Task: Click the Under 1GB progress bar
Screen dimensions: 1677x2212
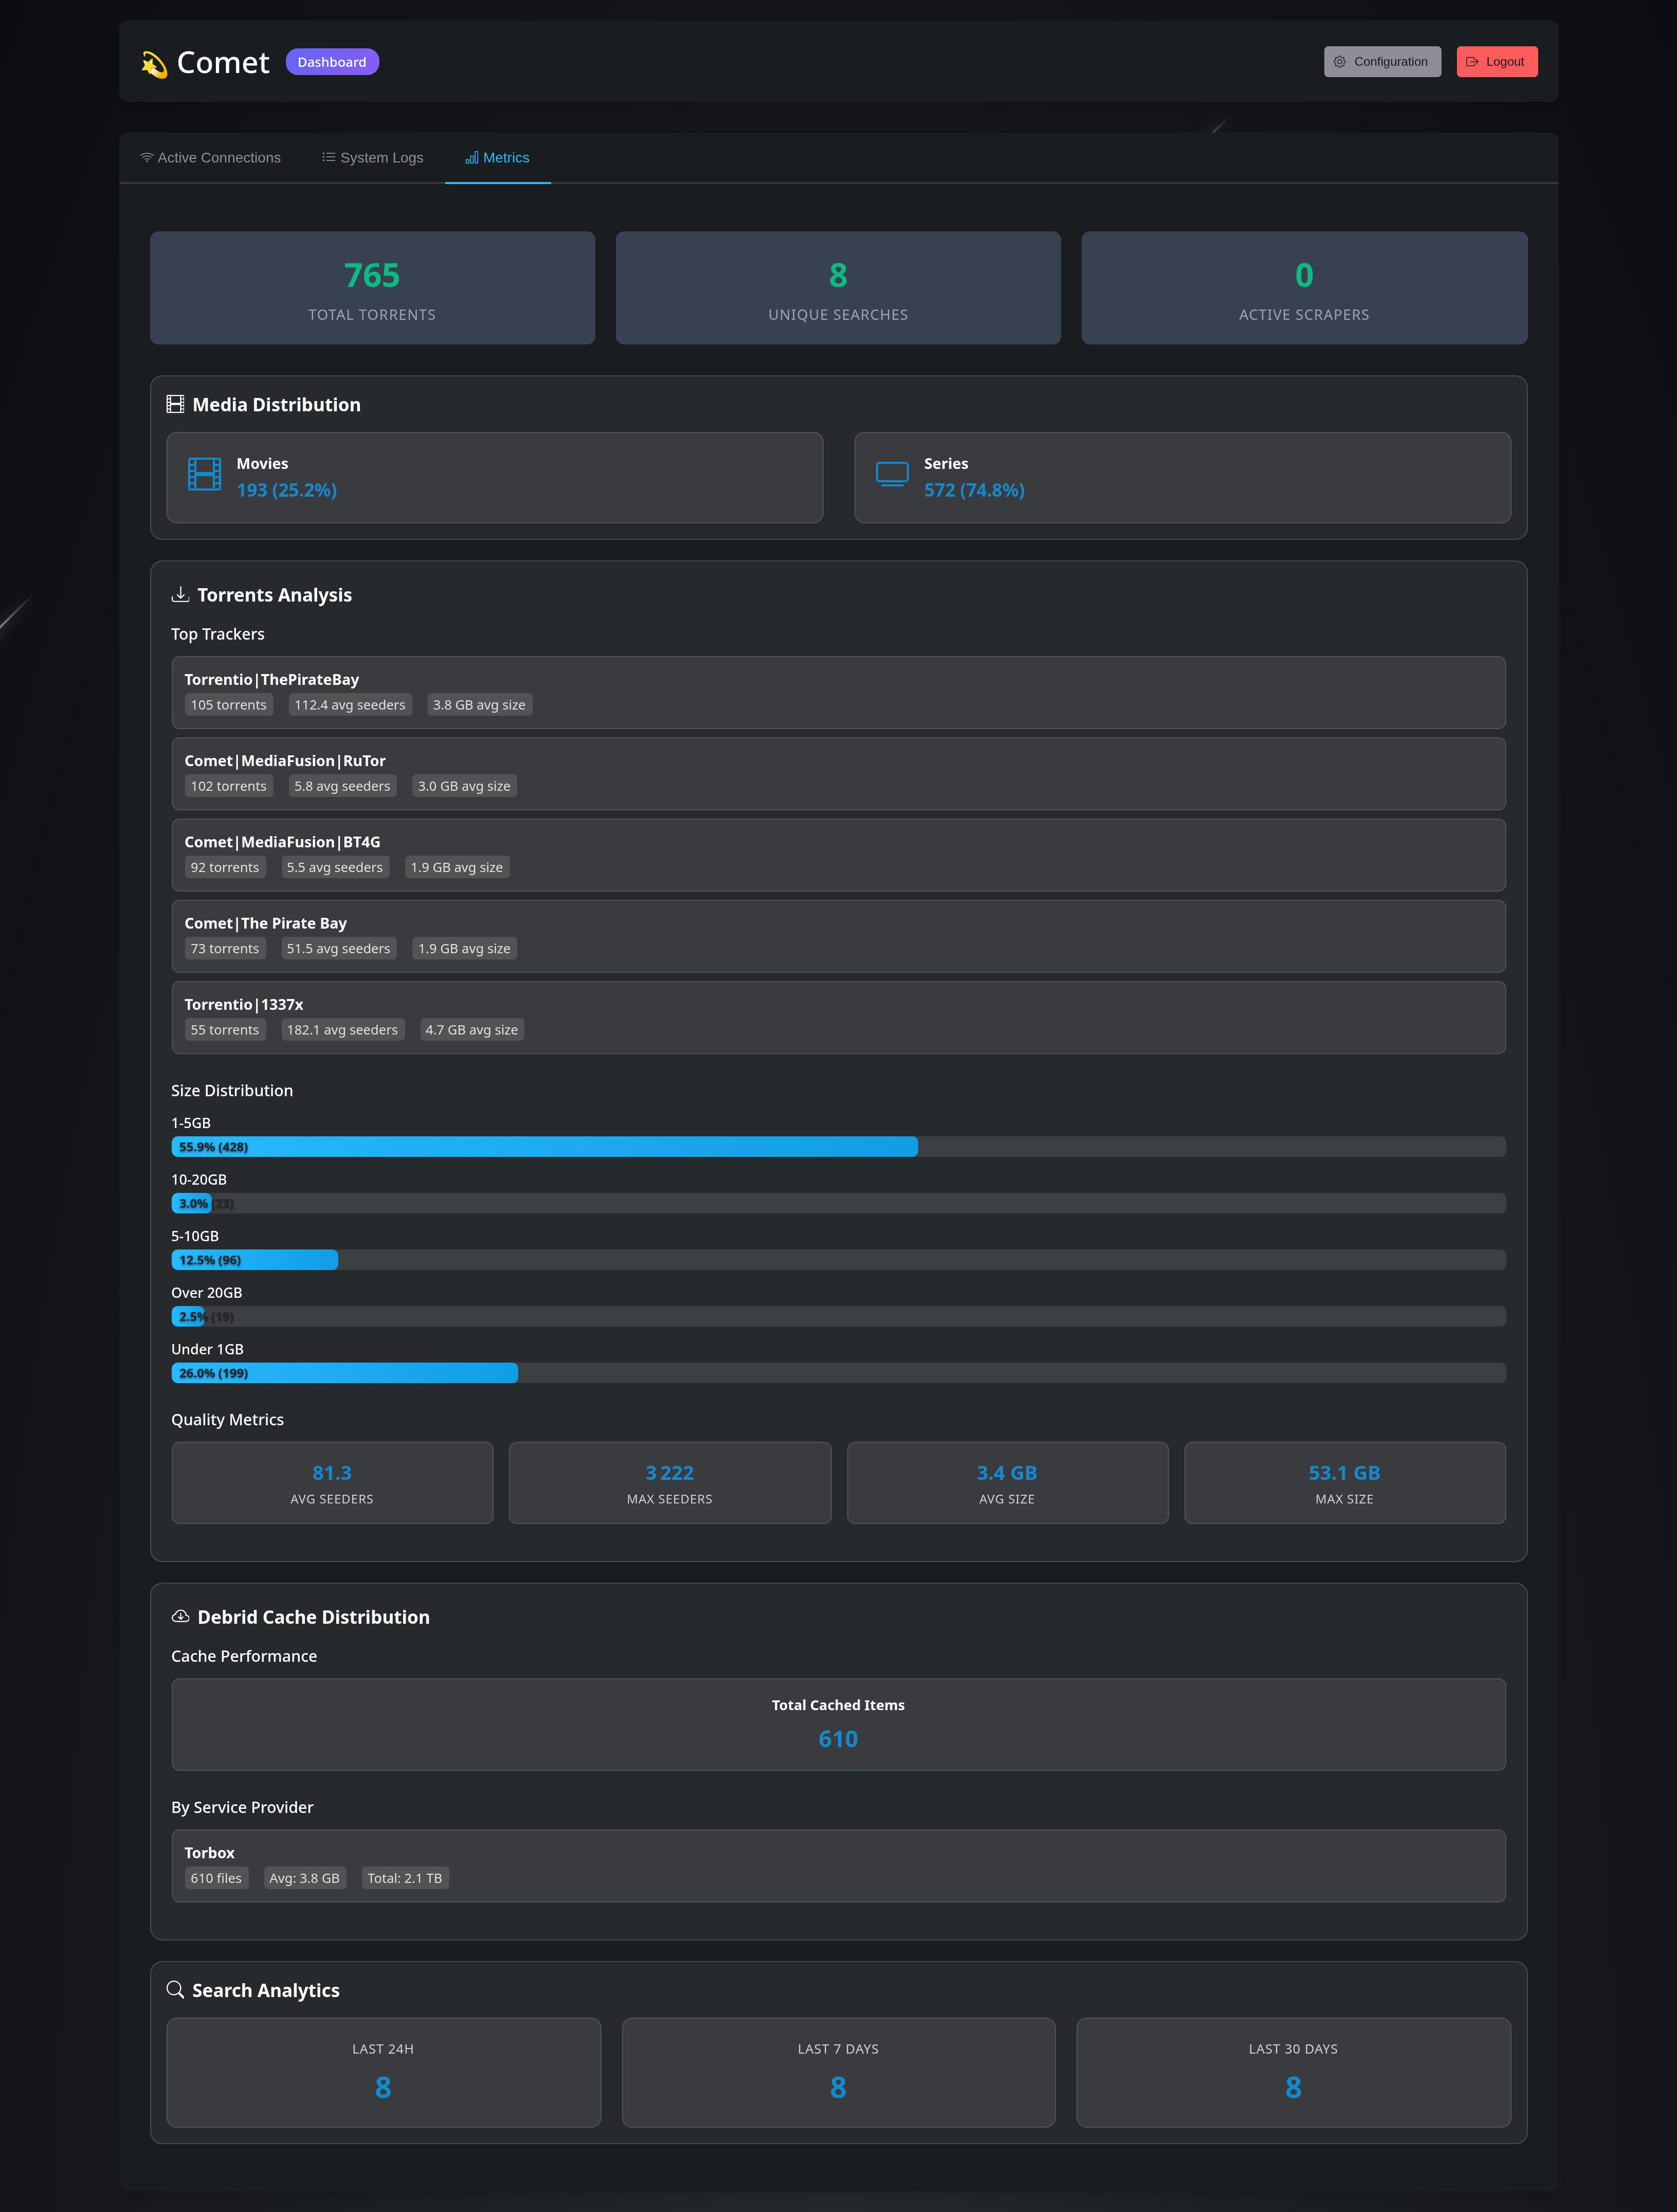Action: (x=344, y=1373)
